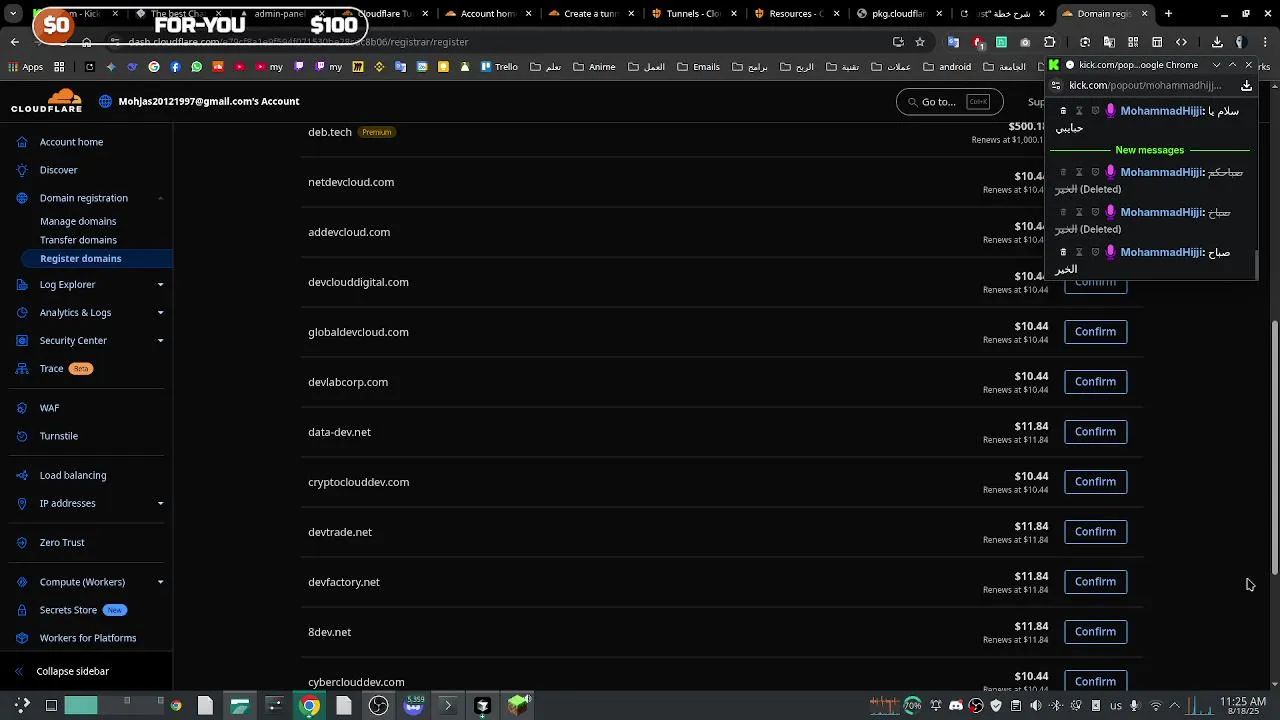The image size is (1280, 720).
Task: Open WAF in sidebar
Action: tap(49, 408)
